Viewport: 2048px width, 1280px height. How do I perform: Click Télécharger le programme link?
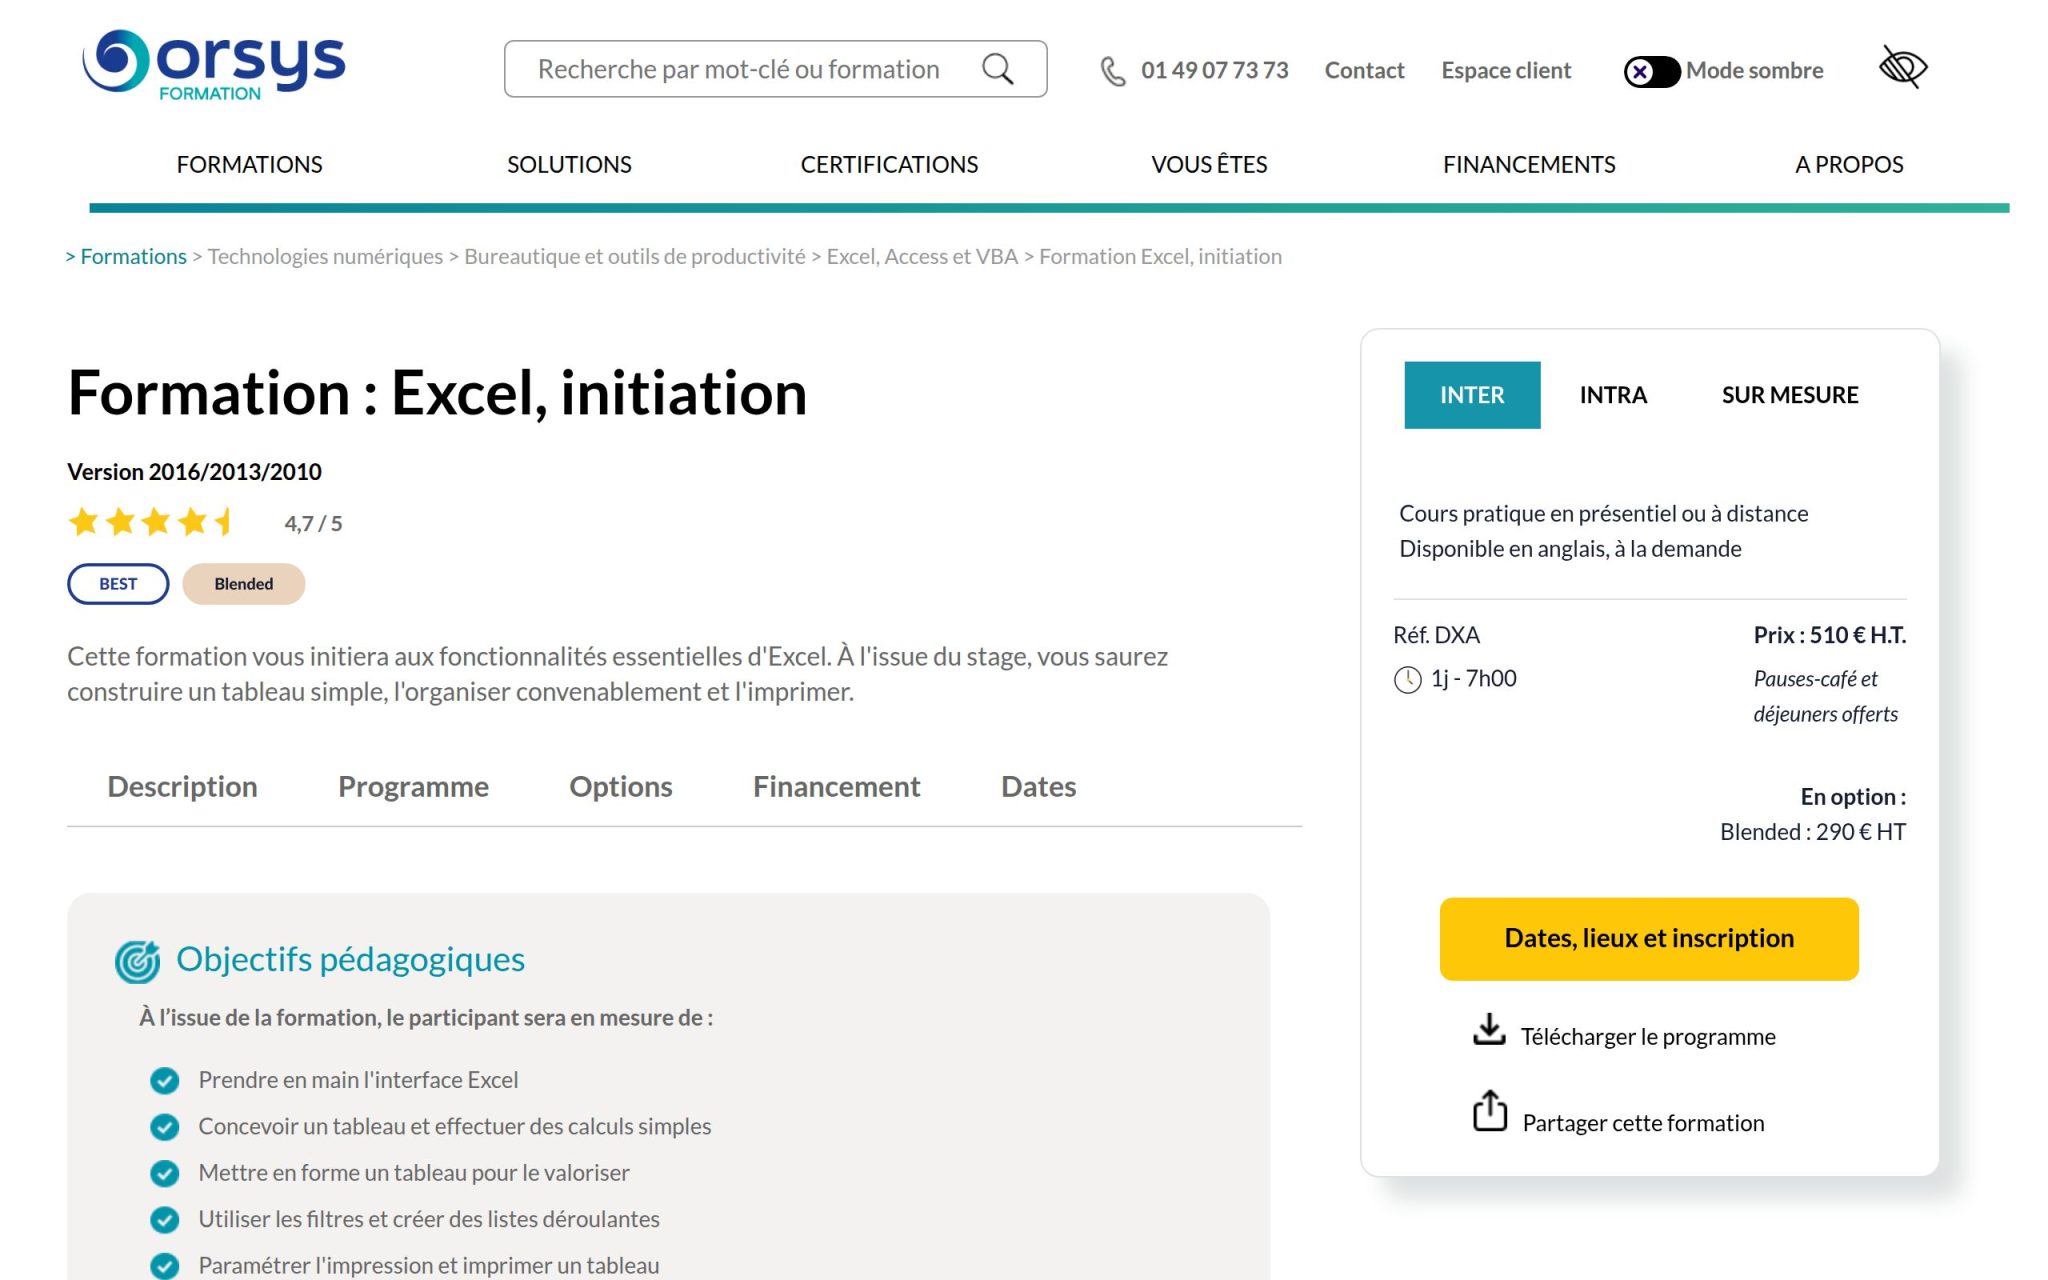point(1648,1037)
